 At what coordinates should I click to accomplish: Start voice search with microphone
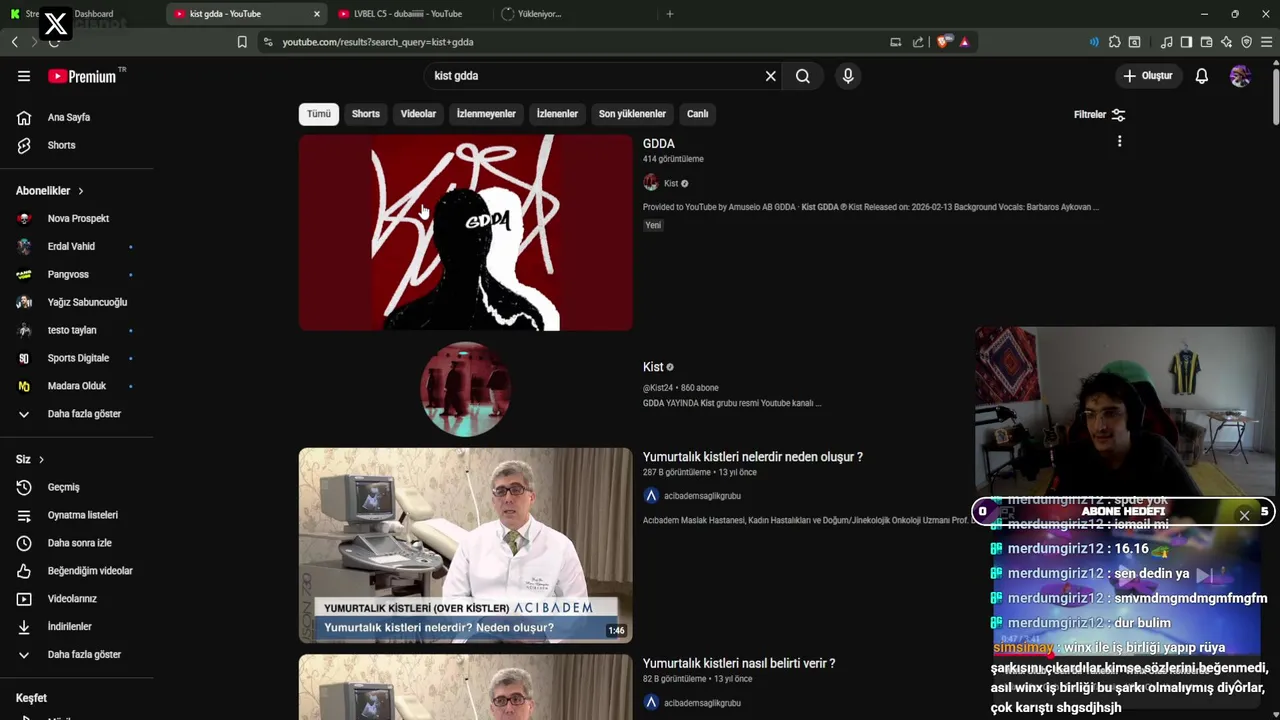pos(848,76)
